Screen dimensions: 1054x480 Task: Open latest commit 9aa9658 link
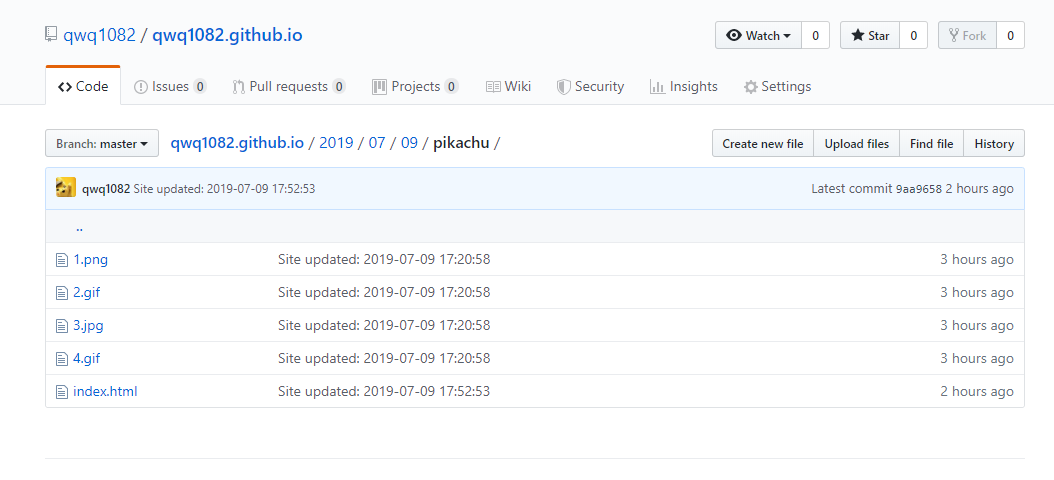coord(918,189)
